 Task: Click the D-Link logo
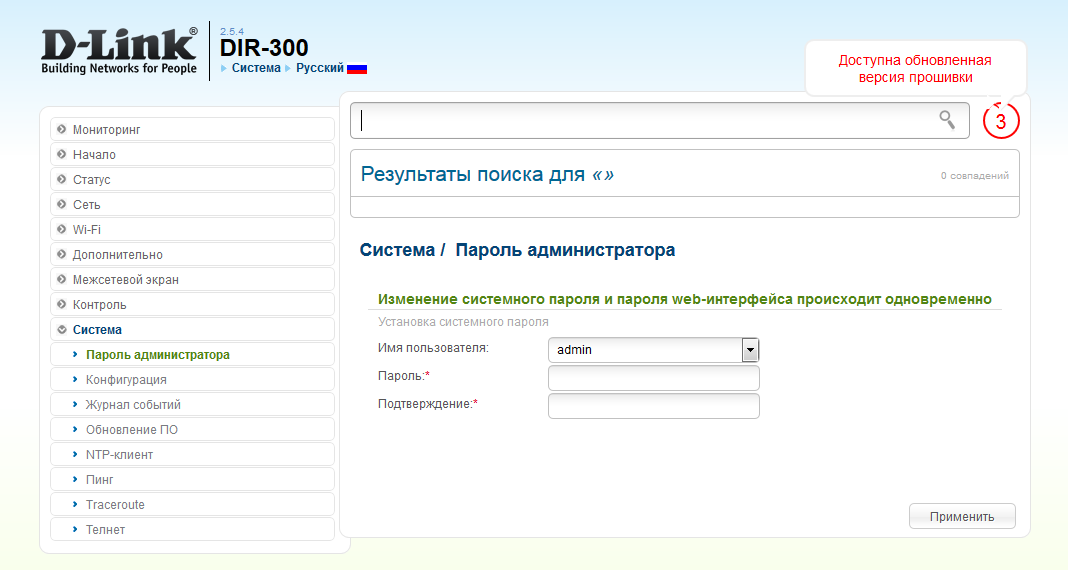point(119,50)
